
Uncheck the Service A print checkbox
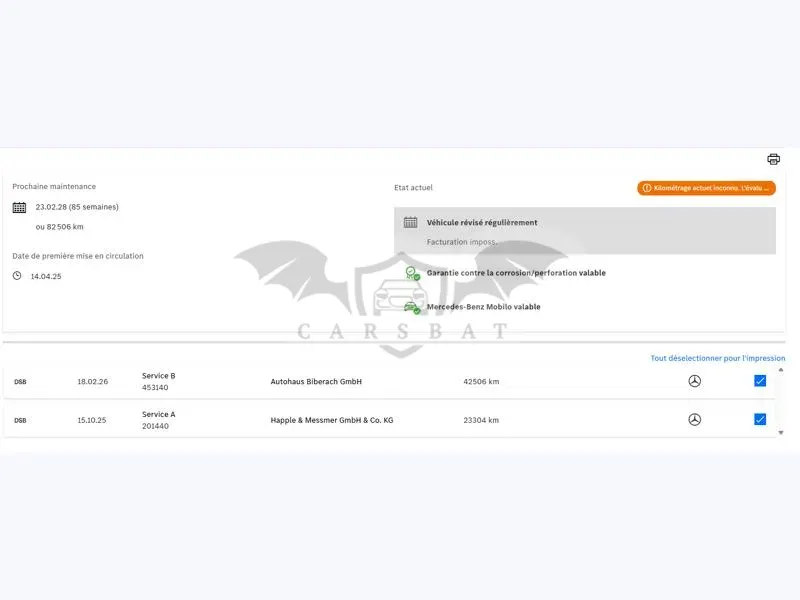[760, 419]
